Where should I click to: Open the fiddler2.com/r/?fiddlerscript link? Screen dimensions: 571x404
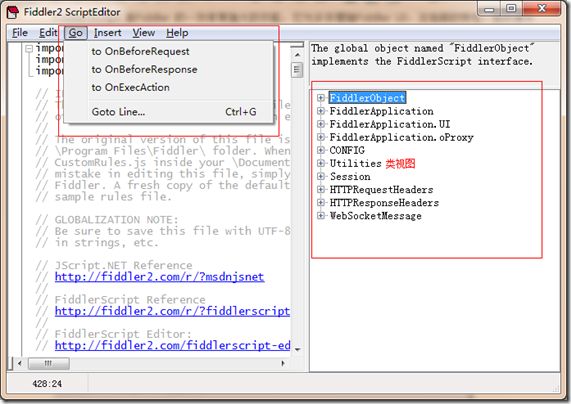point(172,311)
